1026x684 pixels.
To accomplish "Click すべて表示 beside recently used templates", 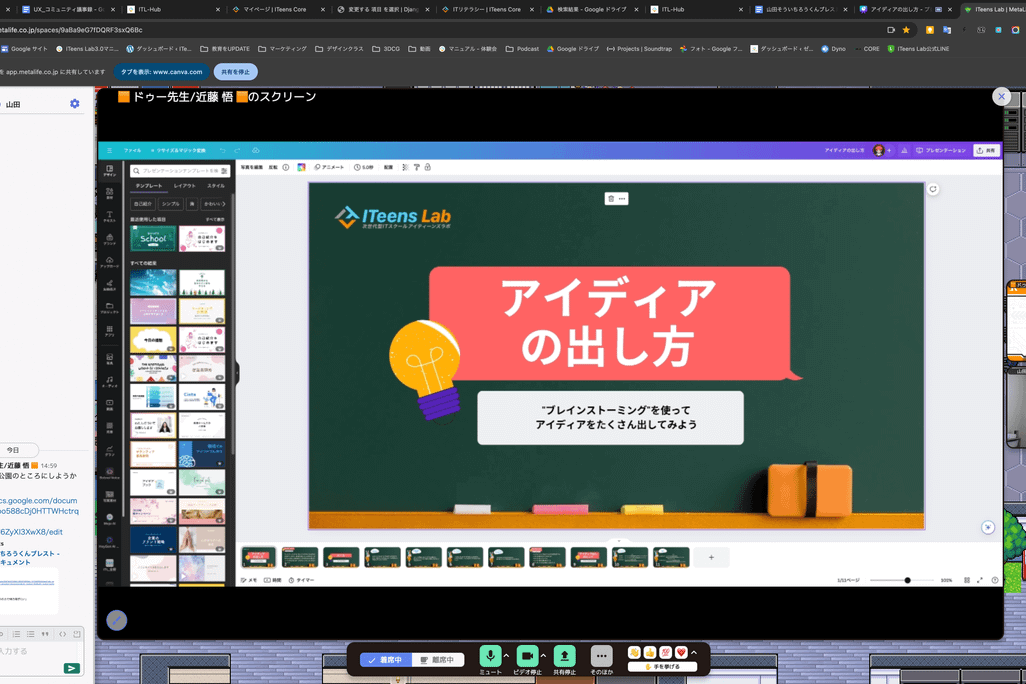I will tap(215, 219).
